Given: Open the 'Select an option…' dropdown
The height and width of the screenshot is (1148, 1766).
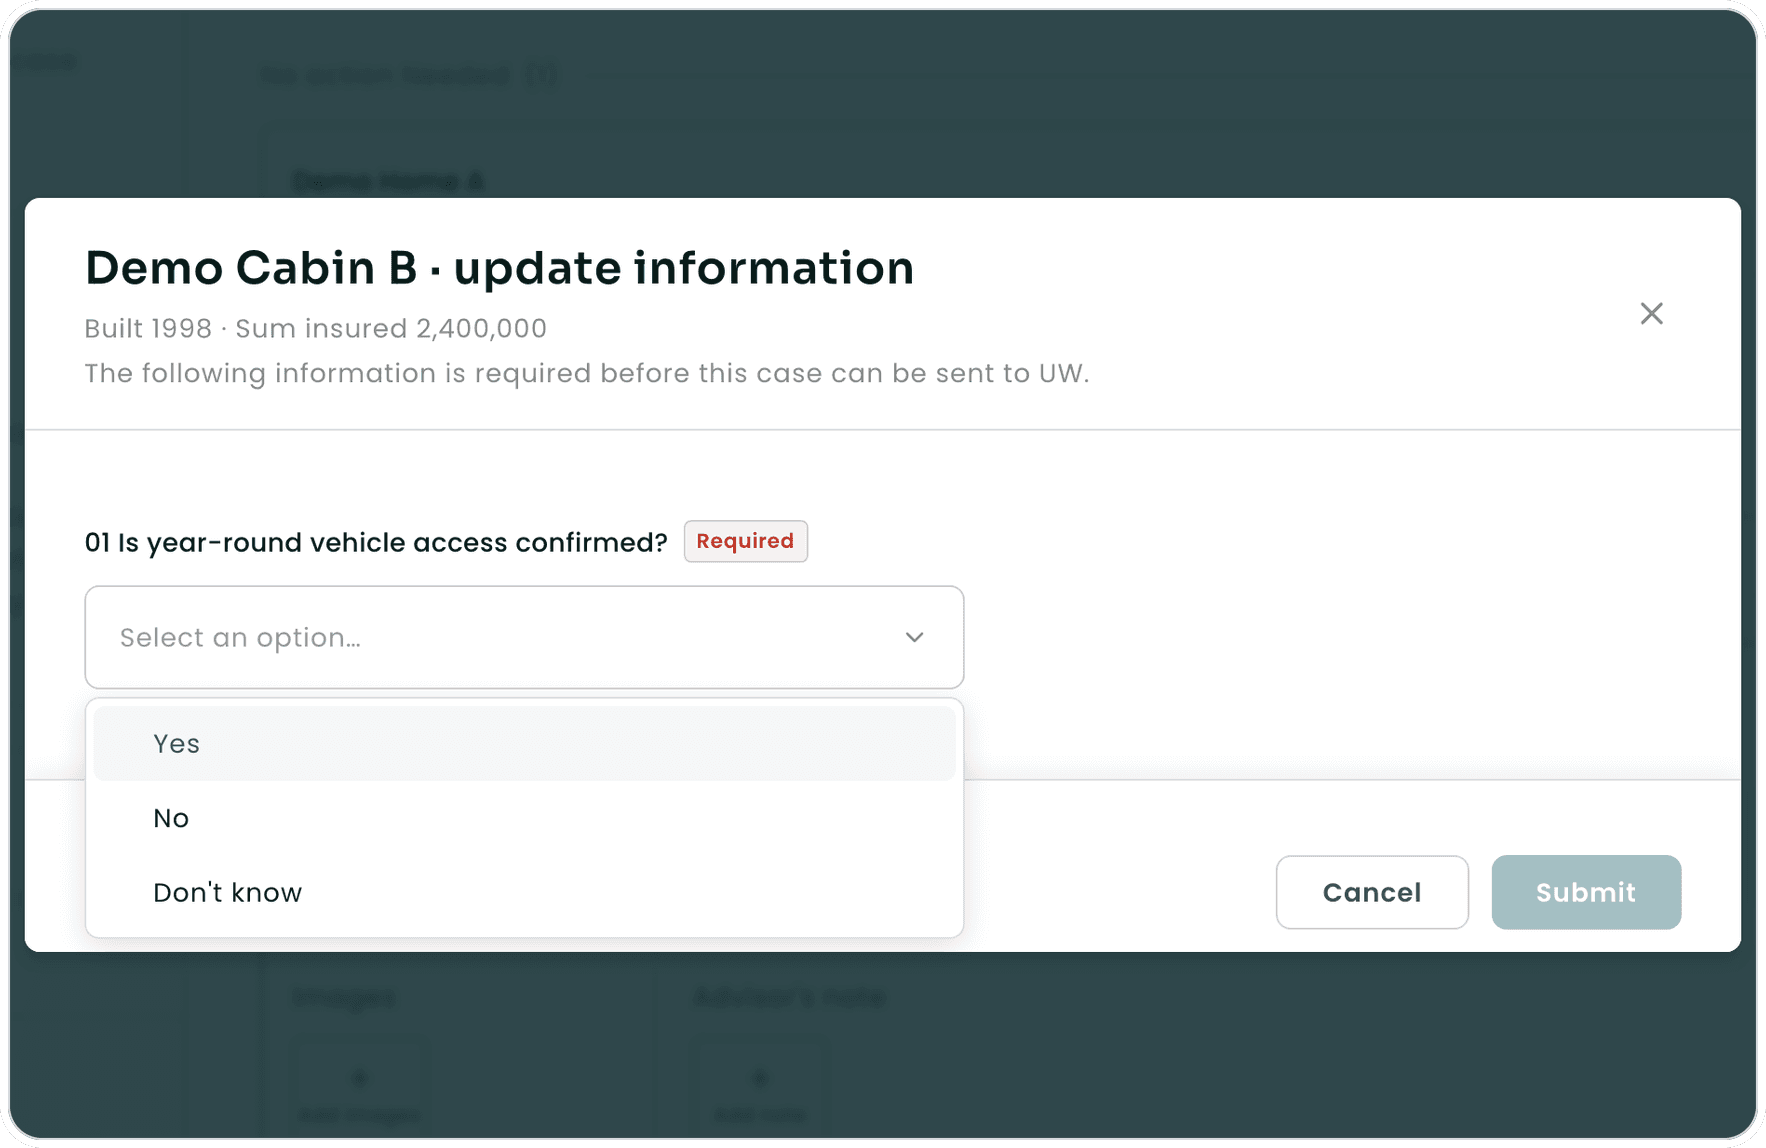Looking at the screenshot, I should 524,637.
